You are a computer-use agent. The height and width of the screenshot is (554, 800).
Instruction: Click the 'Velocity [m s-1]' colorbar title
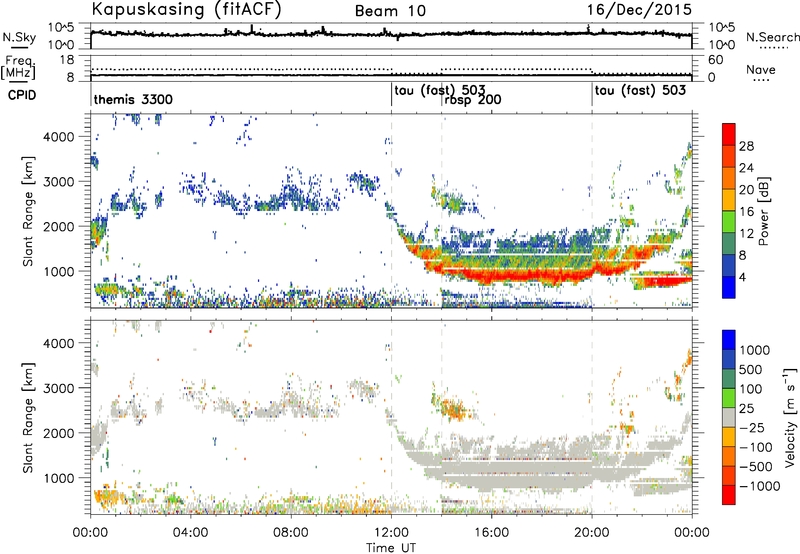point(790,417)
